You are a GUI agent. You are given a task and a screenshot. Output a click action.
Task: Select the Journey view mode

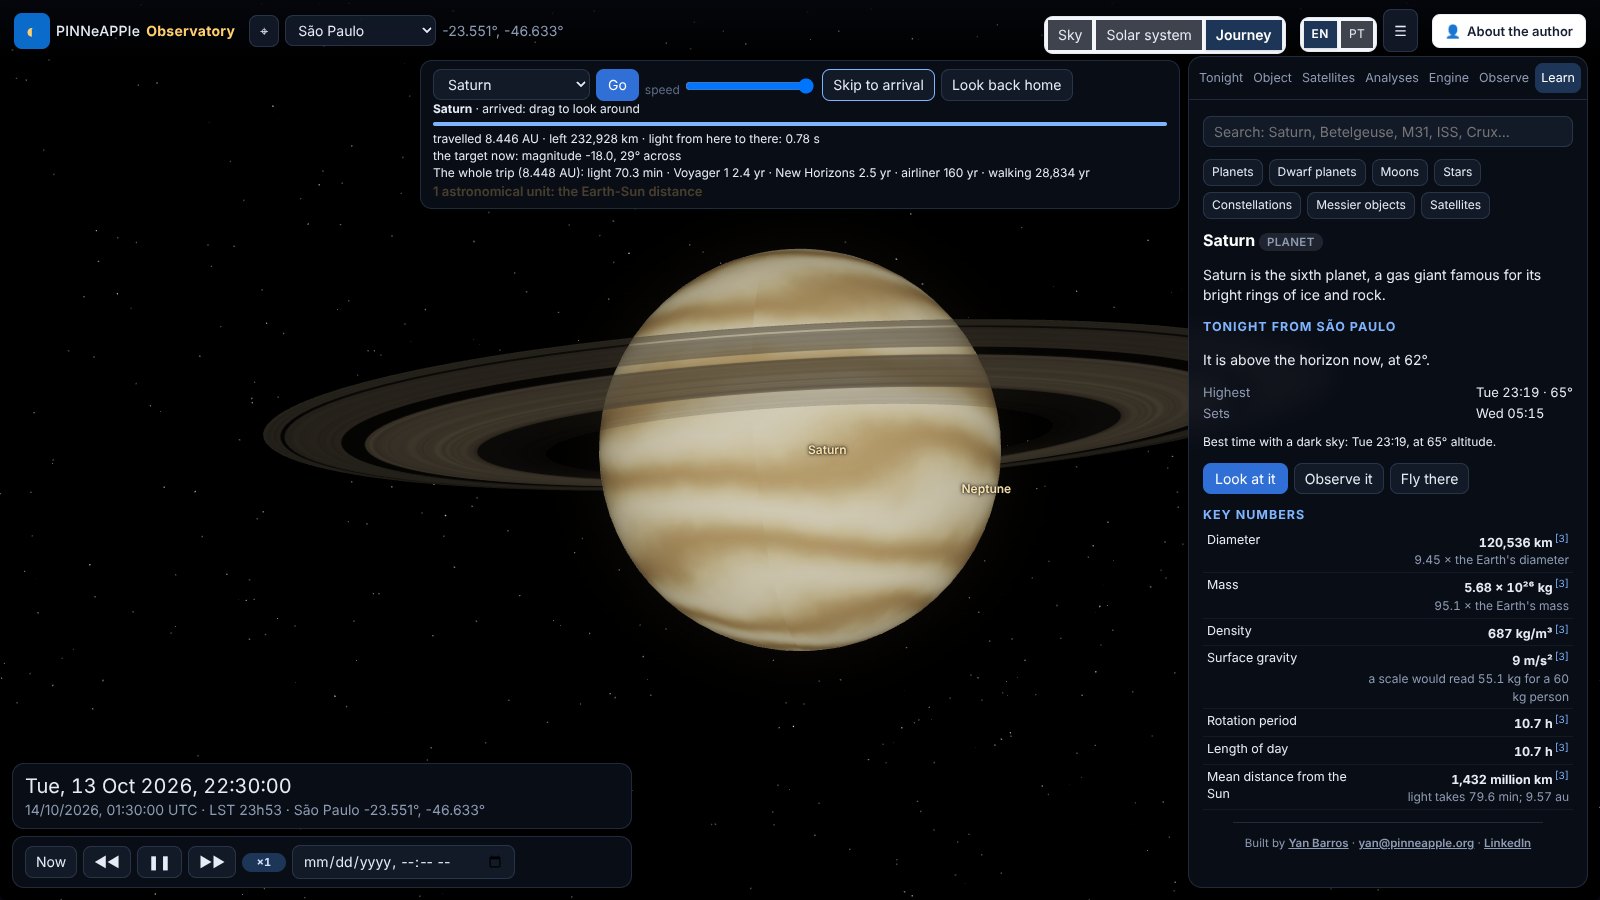coord(1243,35)
